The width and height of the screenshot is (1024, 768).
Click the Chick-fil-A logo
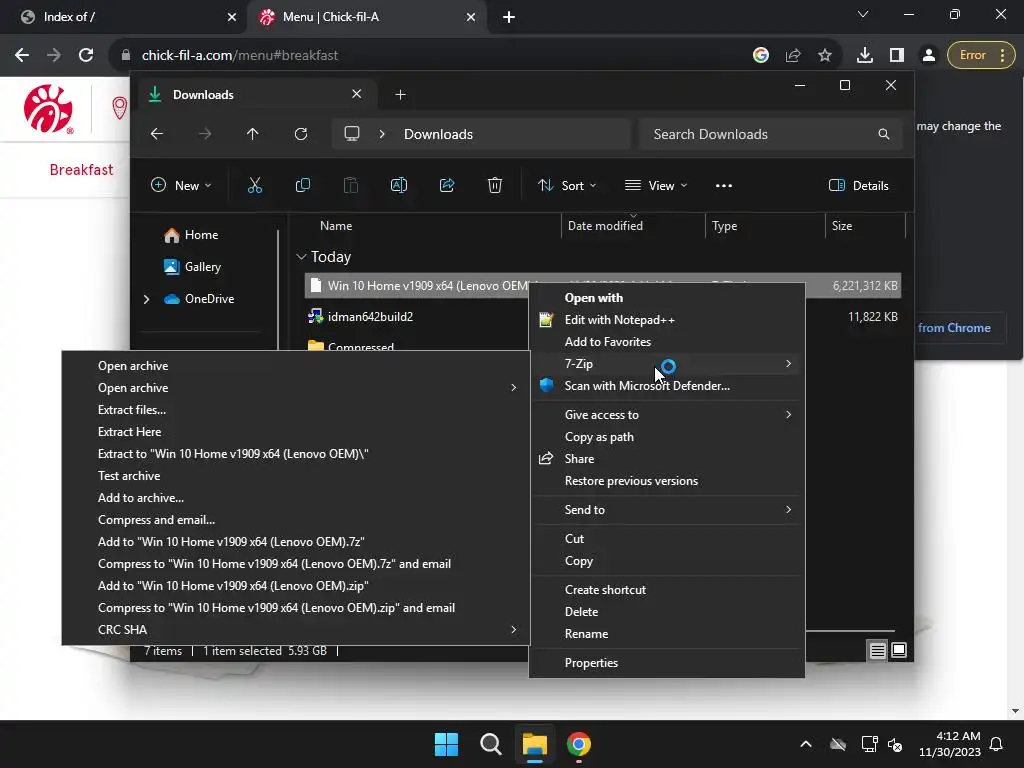48,109
